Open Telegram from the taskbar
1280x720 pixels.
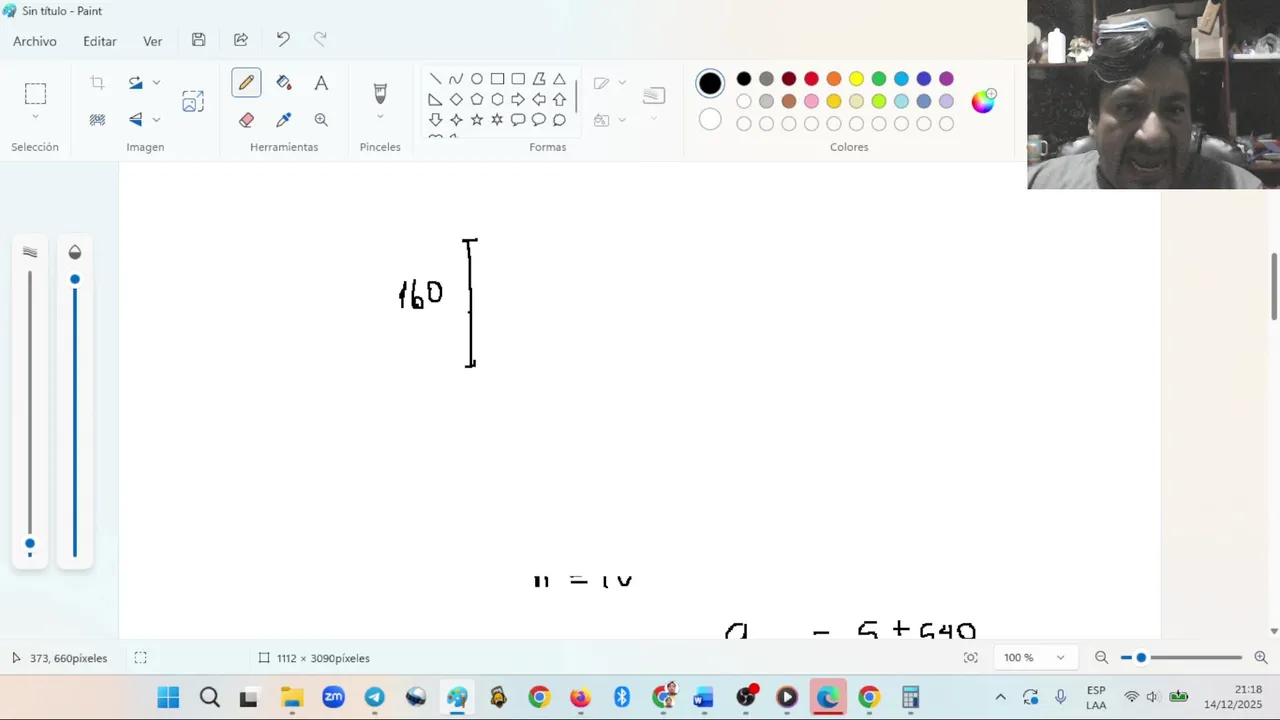pyautogui.click(x=374, y=697)
